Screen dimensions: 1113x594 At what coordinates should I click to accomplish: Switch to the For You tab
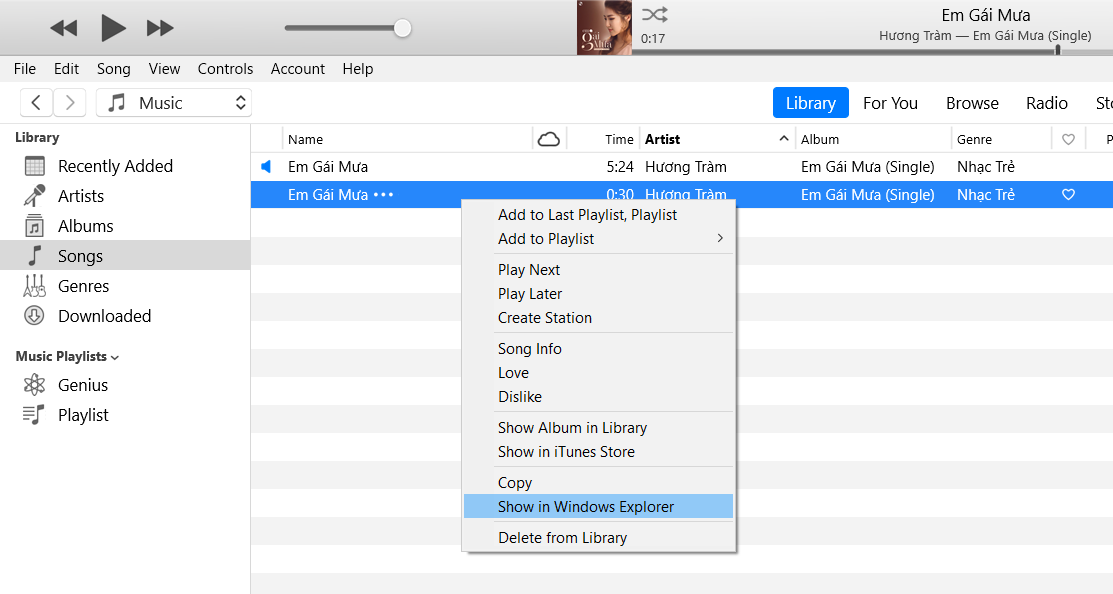click(x=890, y=102)
